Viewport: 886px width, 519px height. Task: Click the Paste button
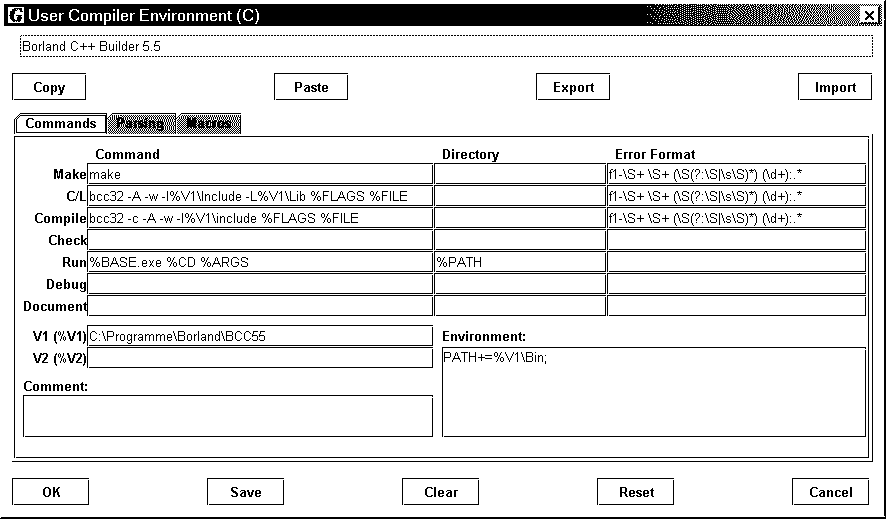(311, 87)
